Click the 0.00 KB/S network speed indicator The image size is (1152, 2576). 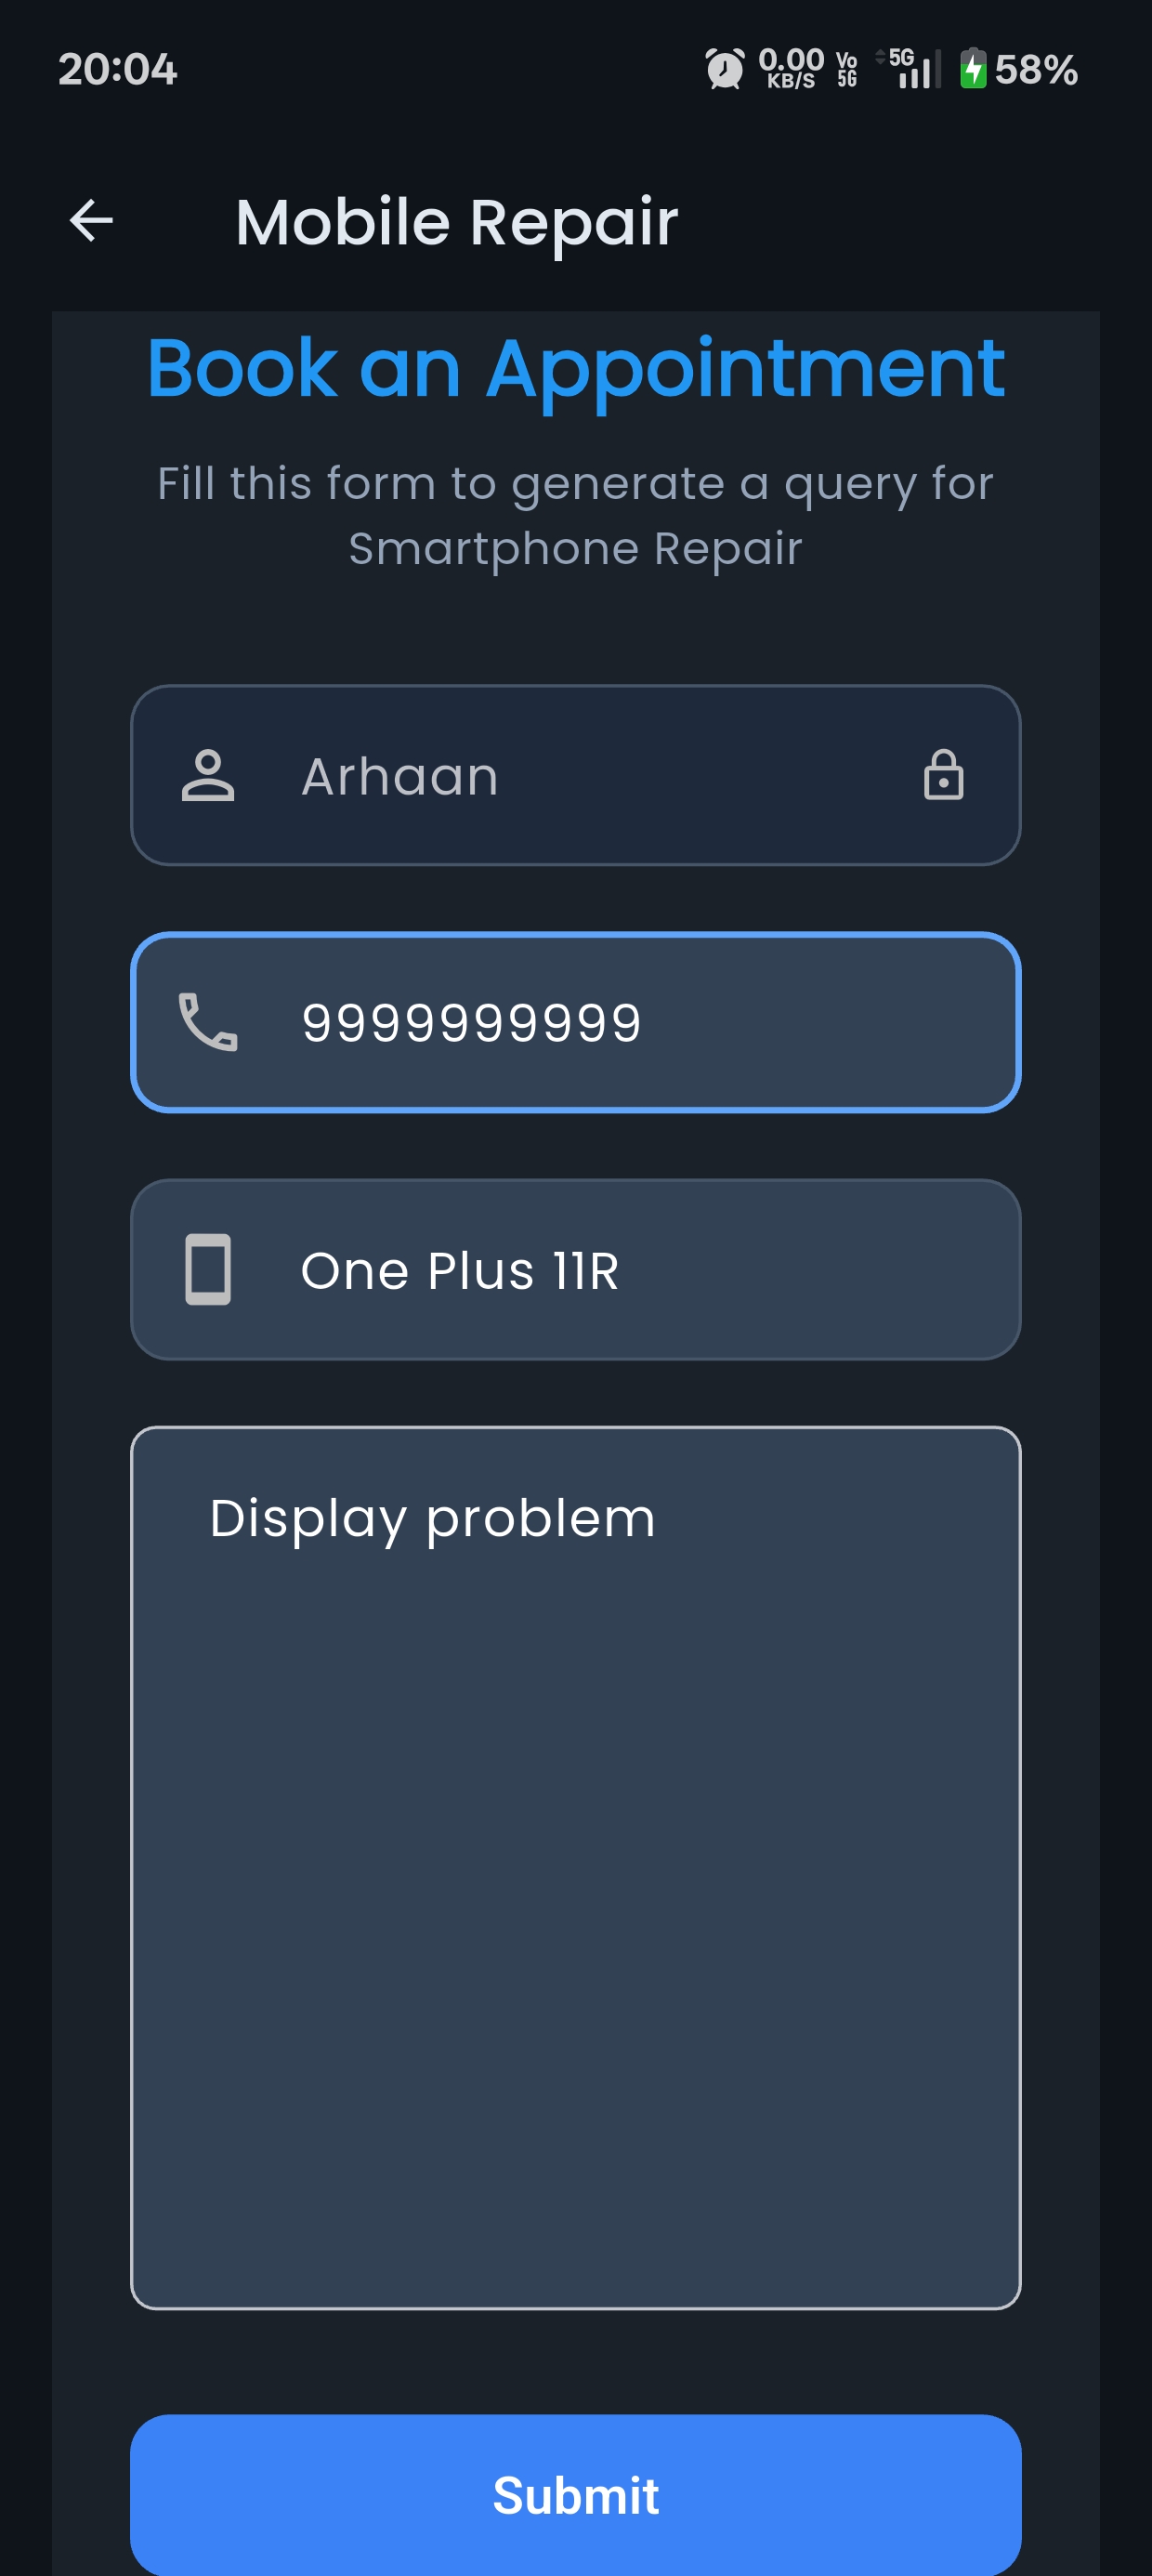(x=790, y=68)
